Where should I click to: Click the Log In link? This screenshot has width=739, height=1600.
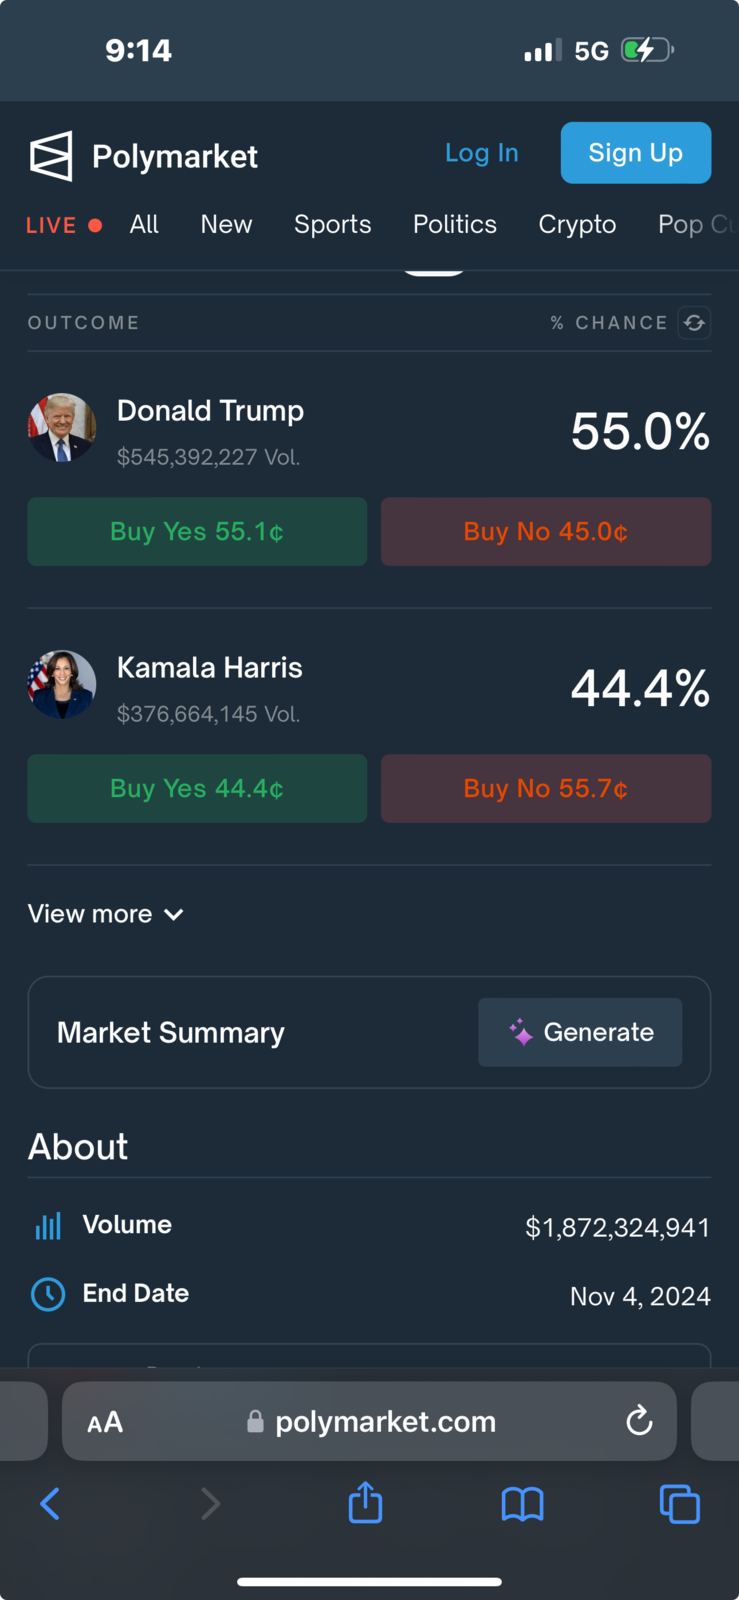482,153
